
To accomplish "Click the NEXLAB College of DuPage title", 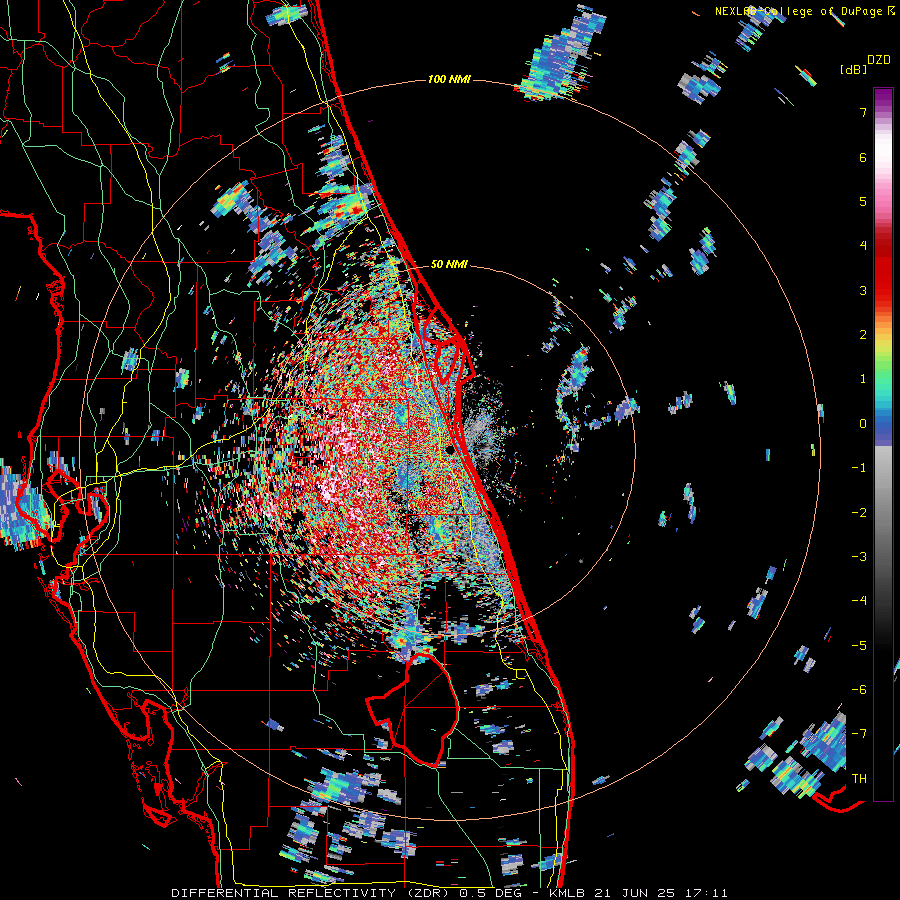I will pos(804,11).
